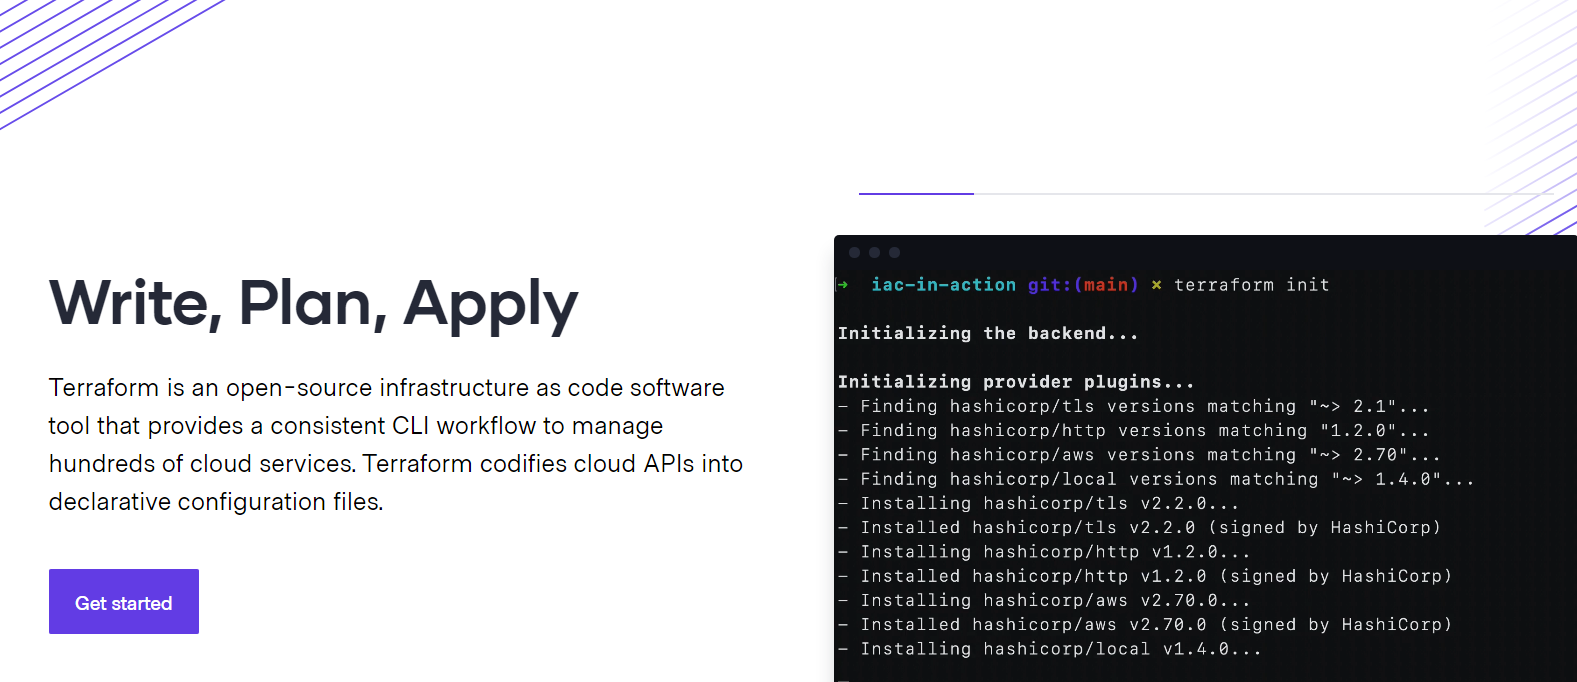Click the iac-in-action directory name in prompt
The width and height of the screenshot is (1577, 682).
(x=943, y=285)
